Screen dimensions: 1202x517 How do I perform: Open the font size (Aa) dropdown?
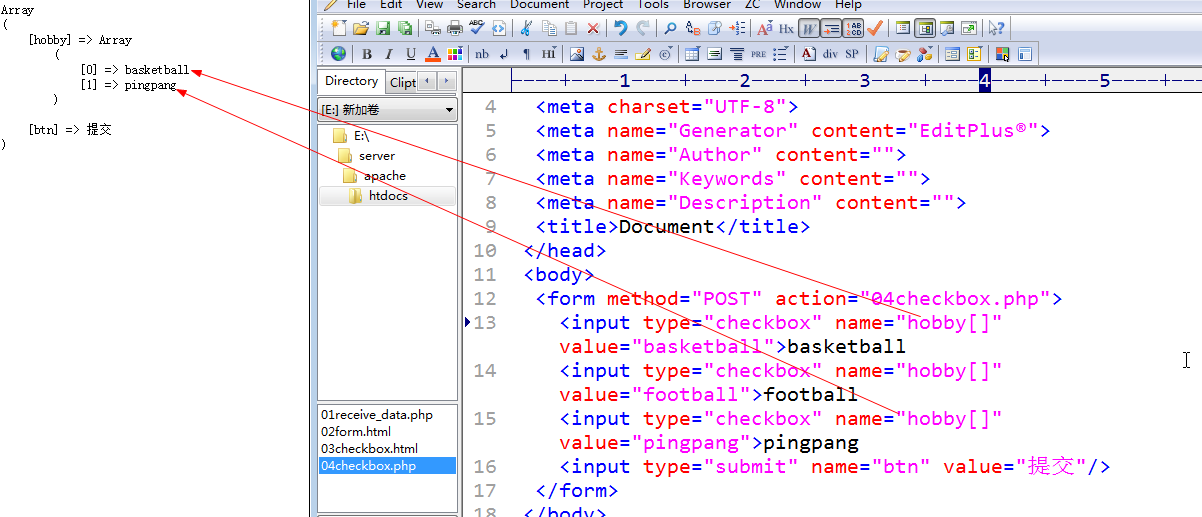point(765,28)
